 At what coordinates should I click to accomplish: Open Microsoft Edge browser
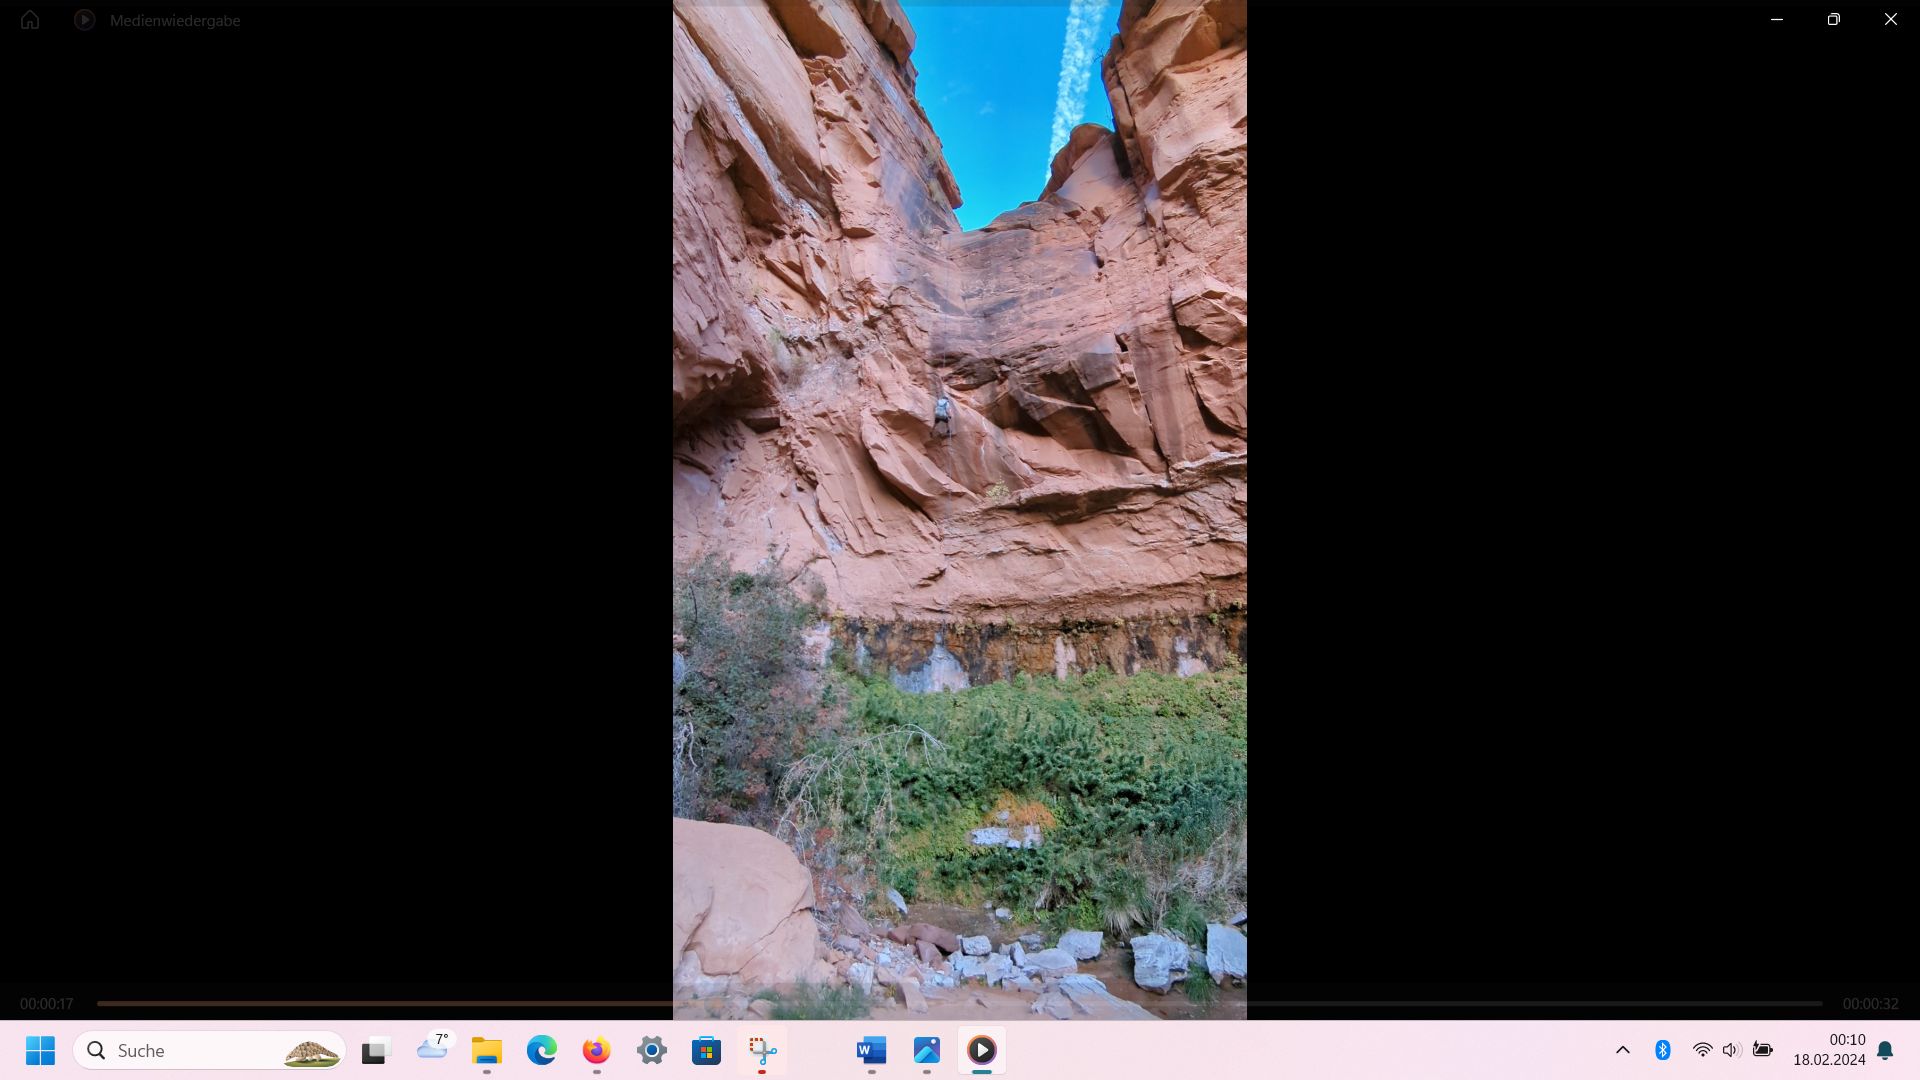[x=542, y=1050]
